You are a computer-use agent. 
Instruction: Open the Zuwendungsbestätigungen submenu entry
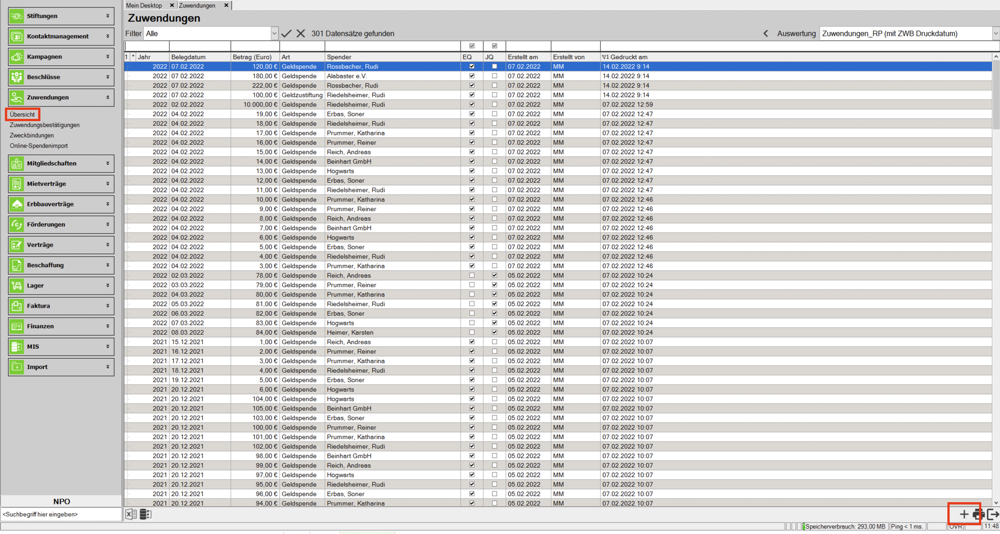[x=45, y=125]
